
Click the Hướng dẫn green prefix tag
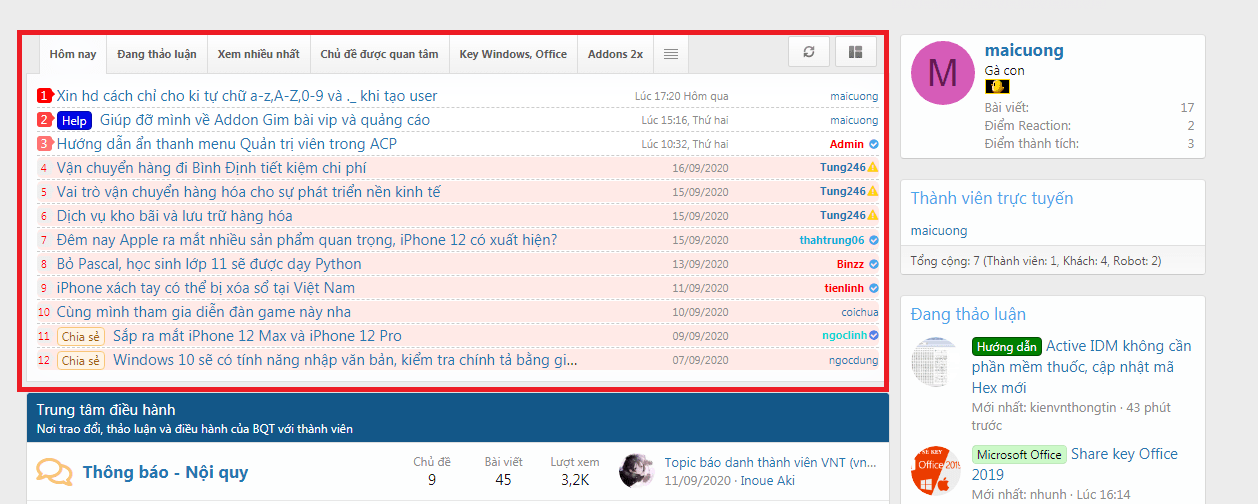(x=1006, y=346)
